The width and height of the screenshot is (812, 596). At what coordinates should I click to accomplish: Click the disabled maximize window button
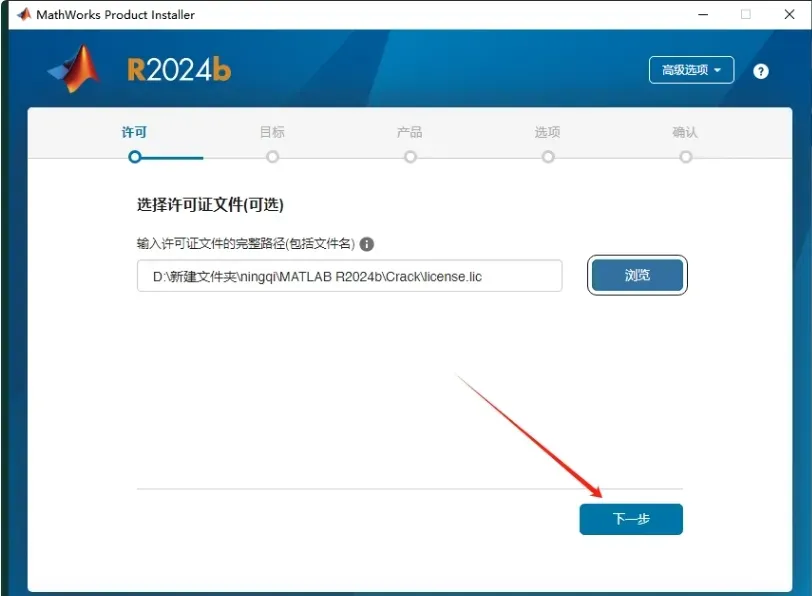click(746, 14)
